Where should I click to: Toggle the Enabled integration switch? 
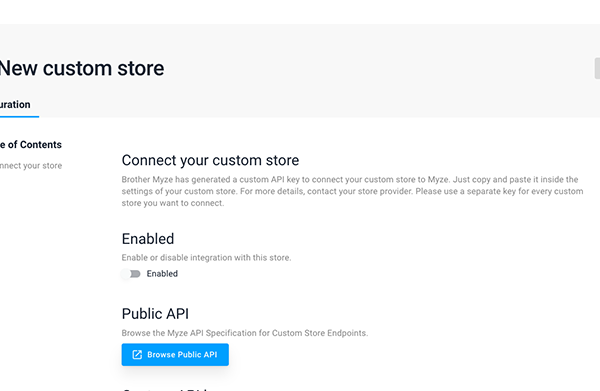point(131,274)
